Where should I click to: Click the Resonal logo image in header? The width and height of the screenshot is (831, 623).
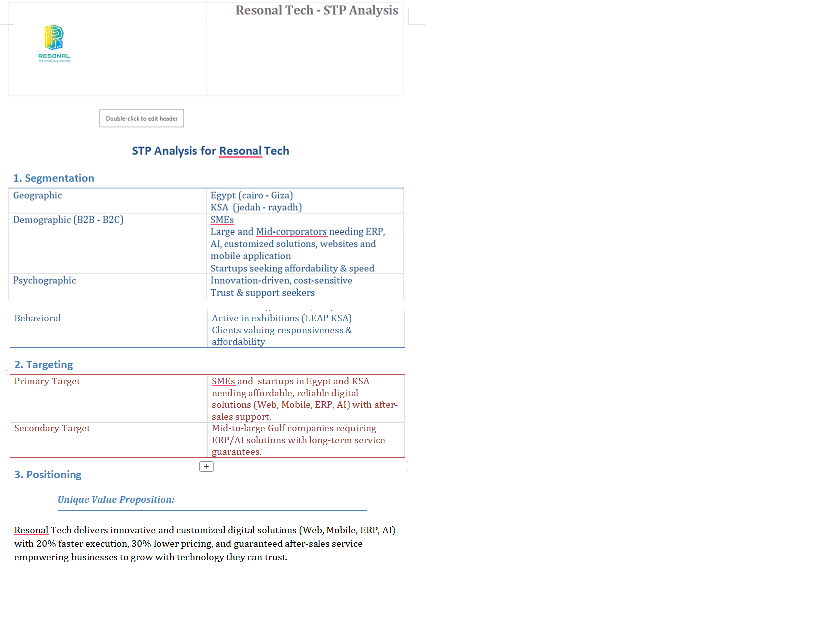coord(54,43)
